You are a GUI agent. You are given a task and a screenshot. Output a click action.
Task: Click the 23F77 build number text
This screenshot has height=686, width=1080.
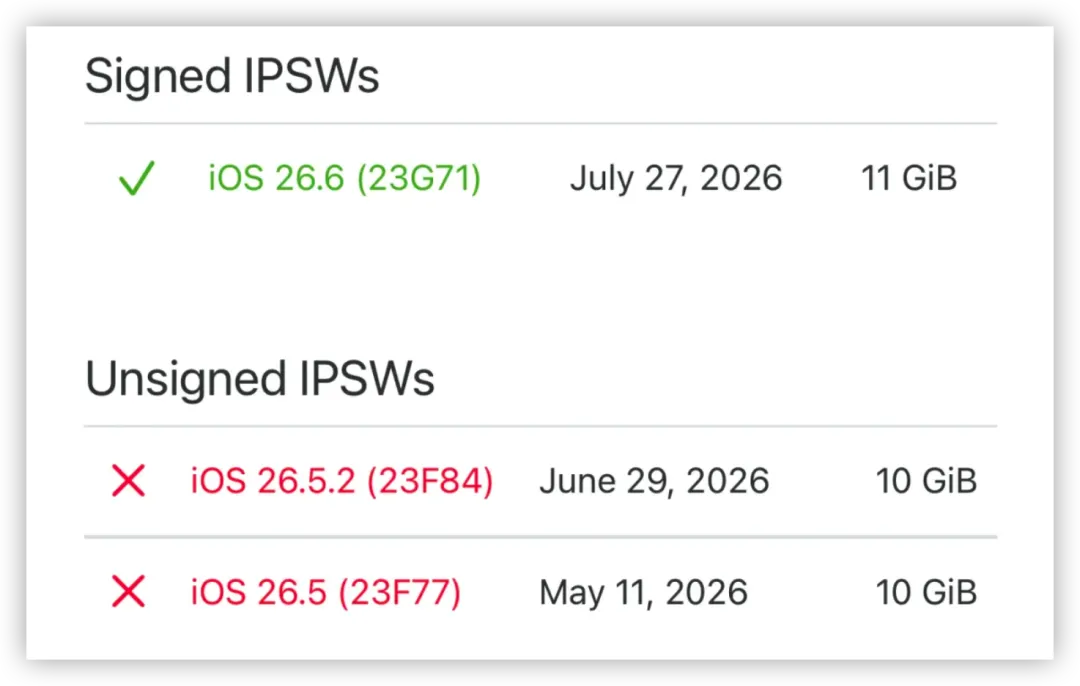399,592
